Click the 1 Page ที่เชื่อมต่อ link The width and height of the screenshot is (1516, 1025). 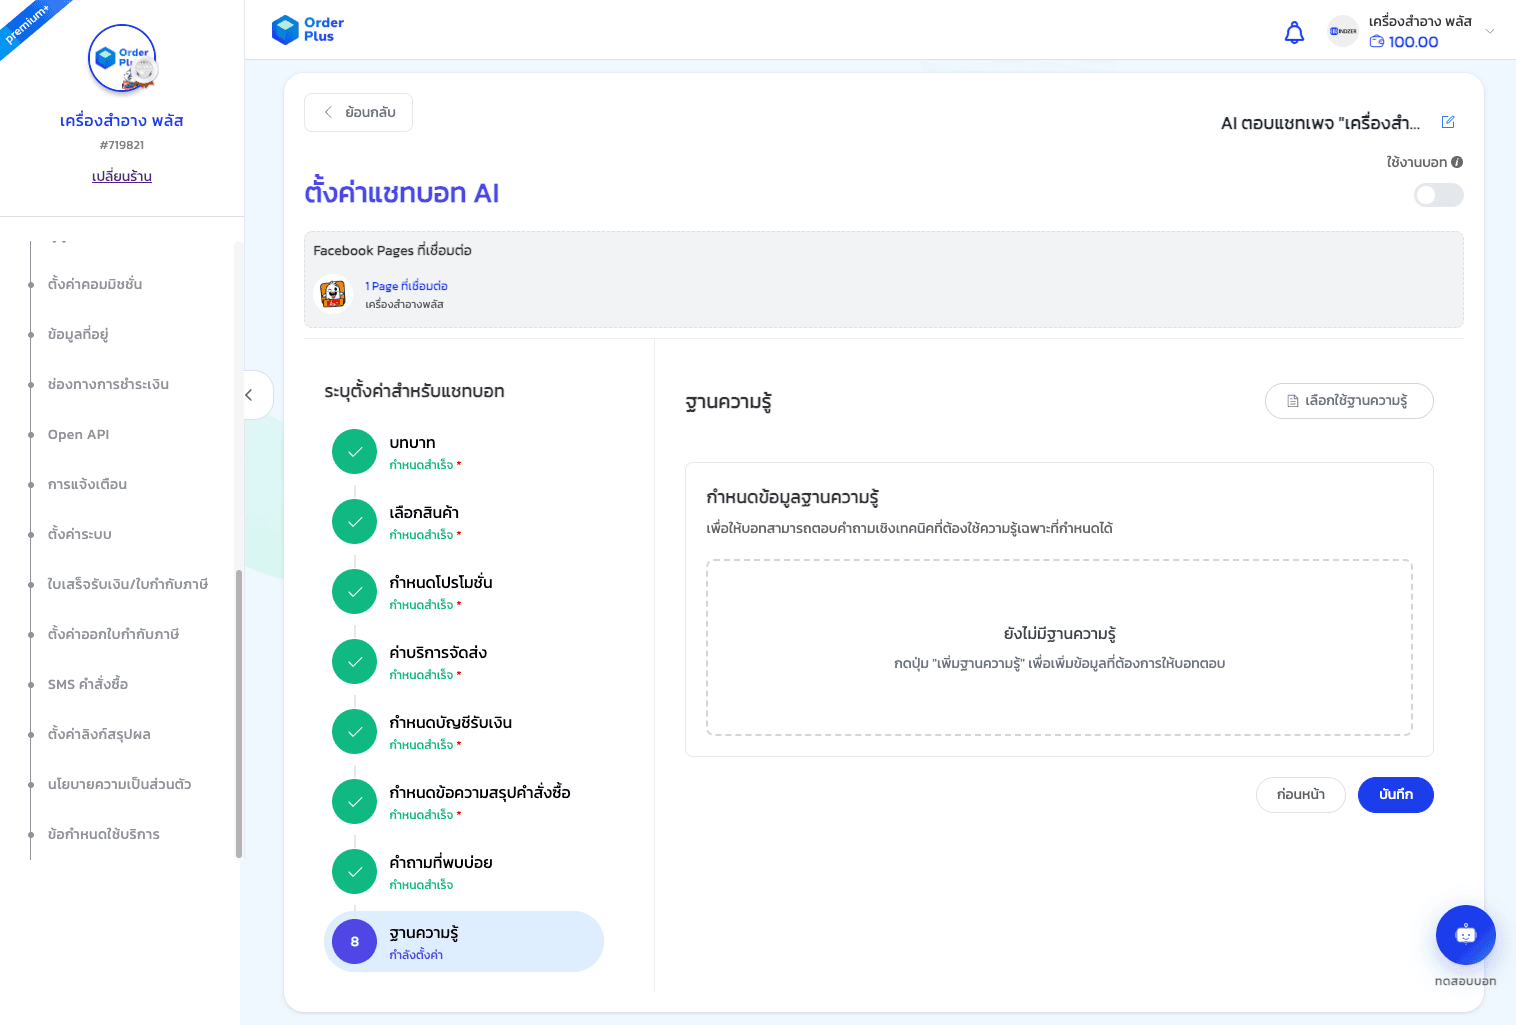(x=406, y=285)
